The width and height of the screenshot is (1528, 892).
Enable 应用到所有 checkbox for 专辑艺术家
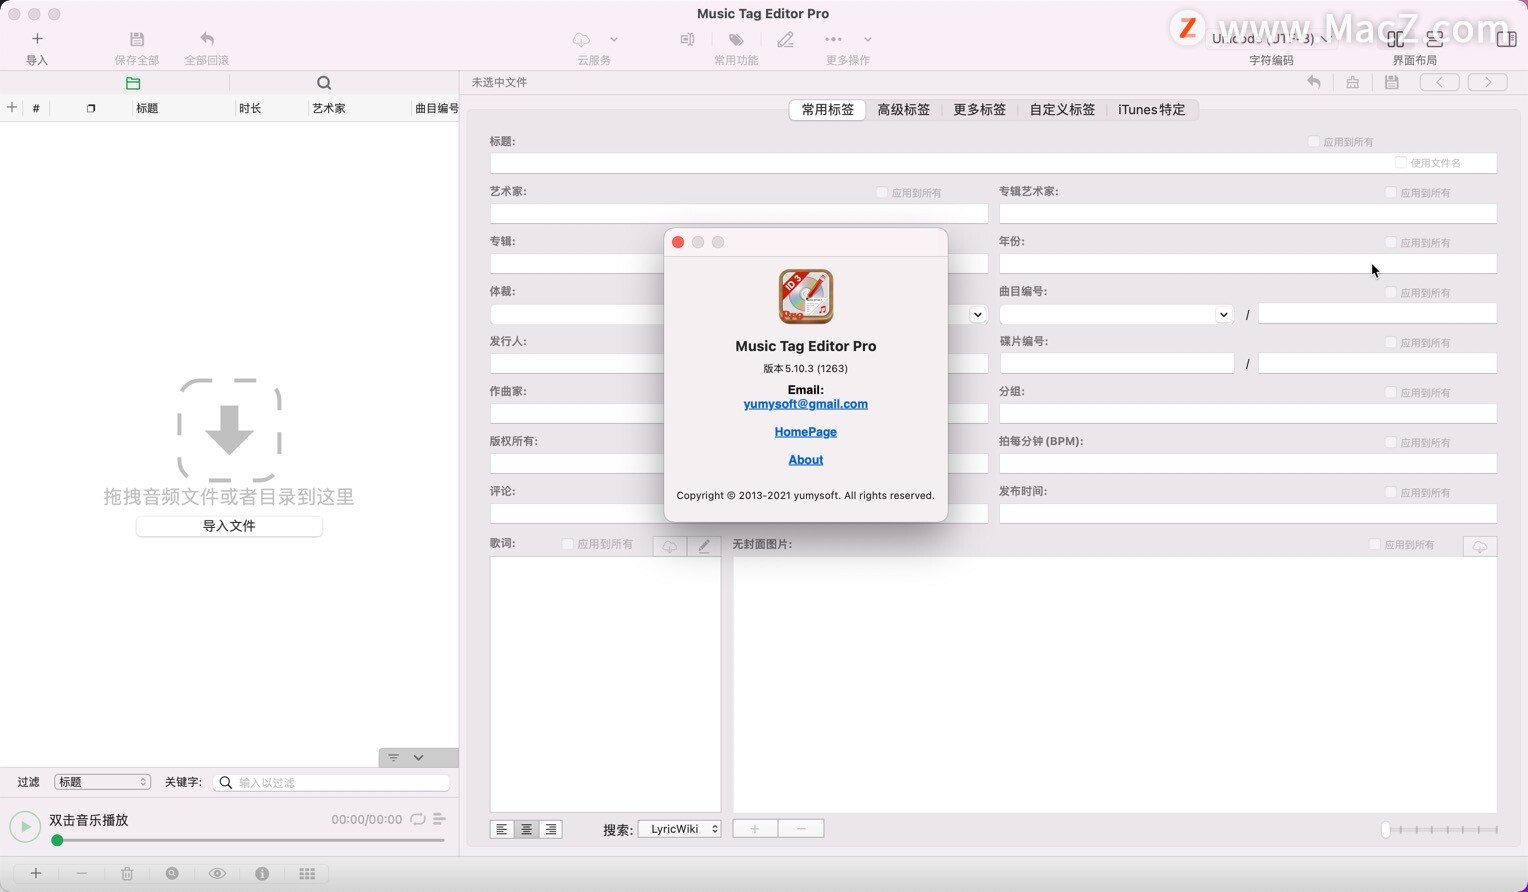coord(1391,193)
